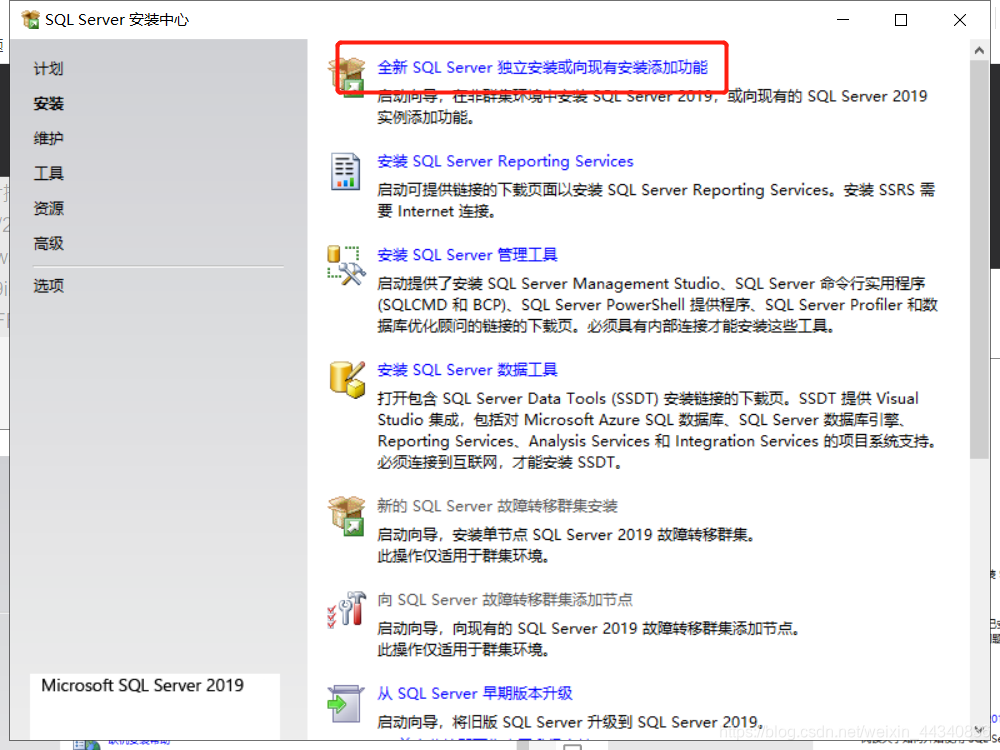This screenshot has width=1000, height=750.
Task: Click the description text mentioning SSRS 需要 Internet 连接
Action: (x=656, y=200)
